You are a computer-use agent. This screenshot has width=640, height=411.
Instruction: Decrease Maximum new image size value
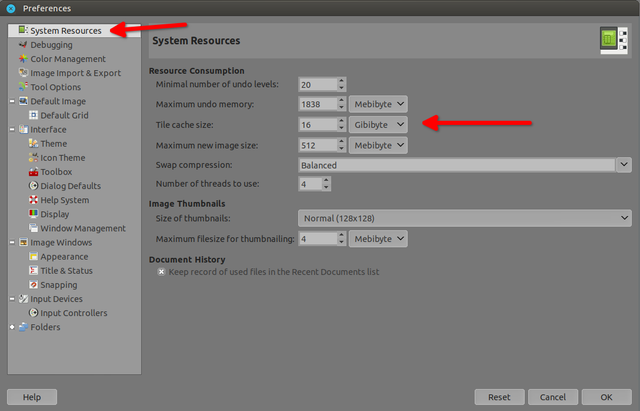(x=342, y=149)
